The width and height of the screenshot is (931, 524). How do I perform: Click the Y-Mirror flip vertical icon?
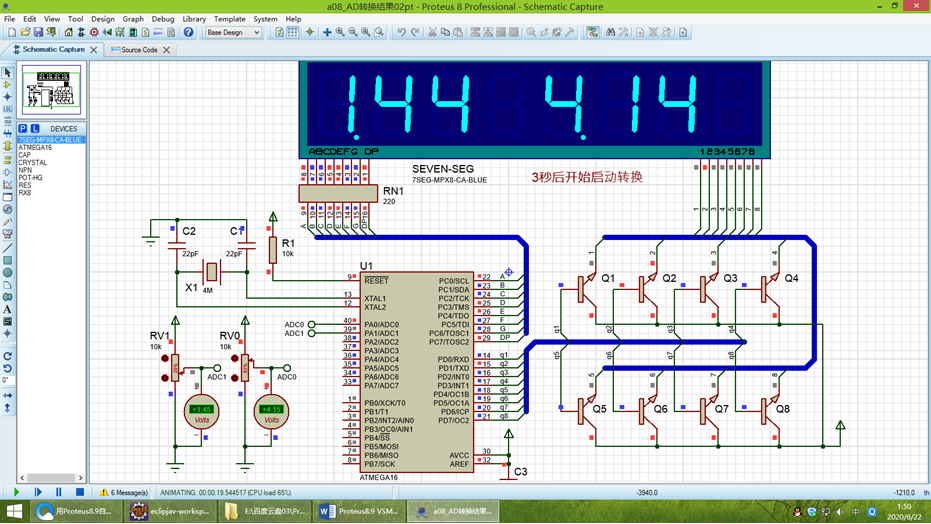pyautogui.click(x=7, y=408)
